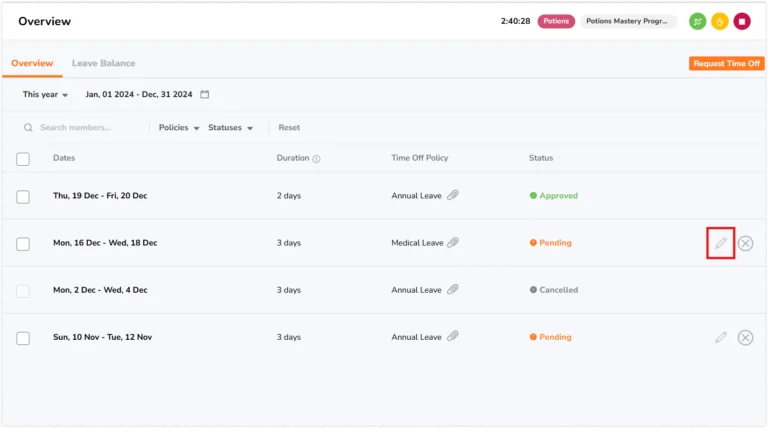Click the Mon, 2 Dec - Wed, 4 Dec dates

[100, 290]
